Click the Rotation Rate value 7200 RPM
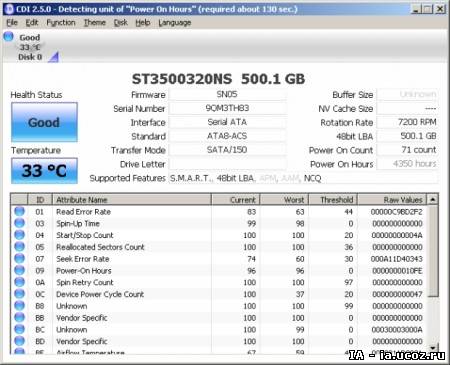Screen dimensions: 450x365 407,122
